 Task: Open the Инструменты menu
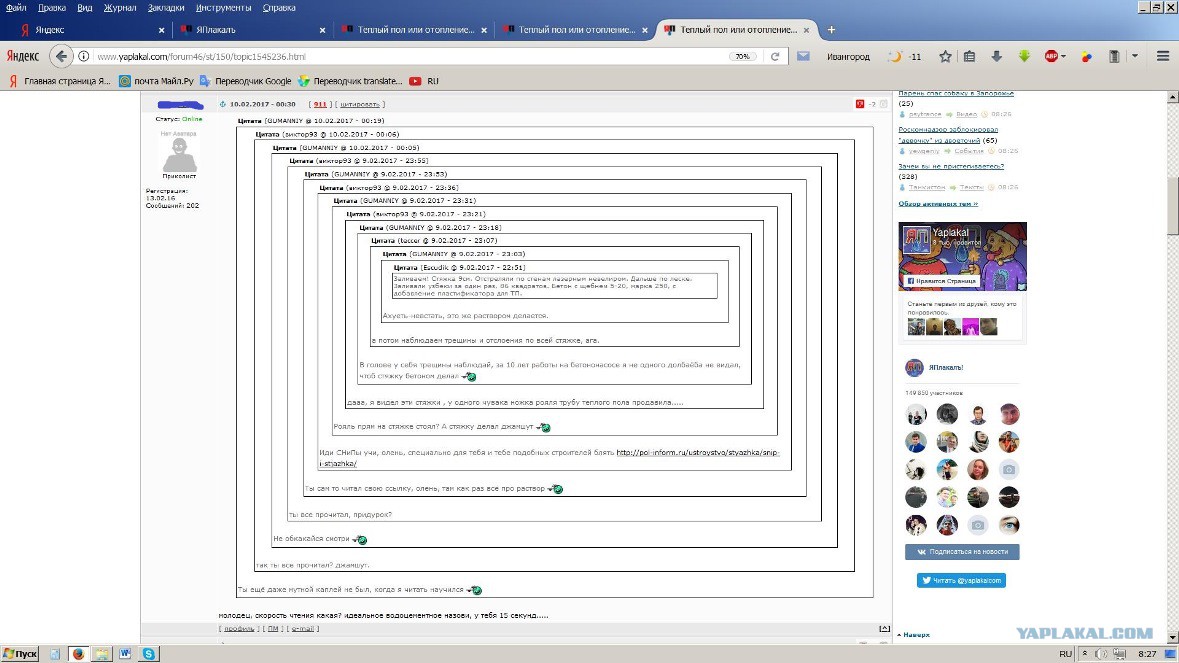[223, 8]
